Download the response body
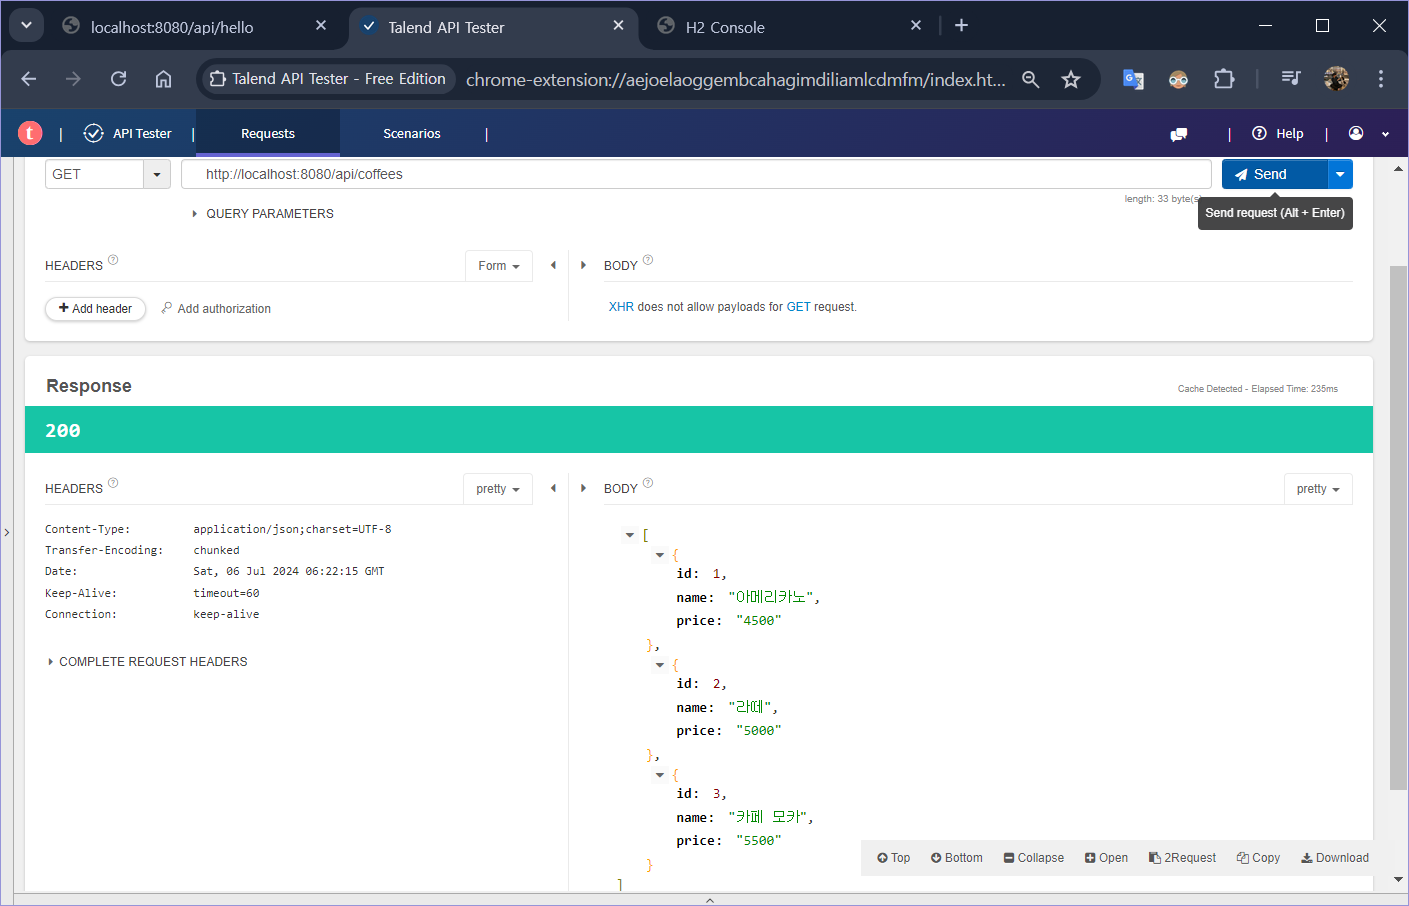Viewport: 1409px width, 906px height. 1334,858
